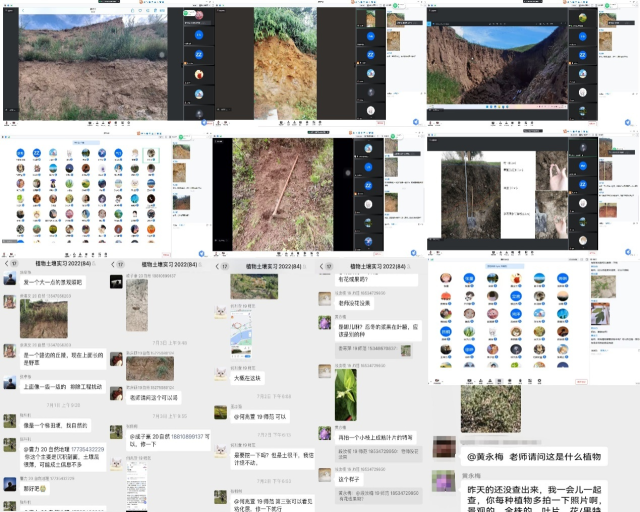Viewport: 640px width, 512px height.
Task: Tap avatar next to 发一个大一点的景观照吧 message
Action: tap(10, 280)
